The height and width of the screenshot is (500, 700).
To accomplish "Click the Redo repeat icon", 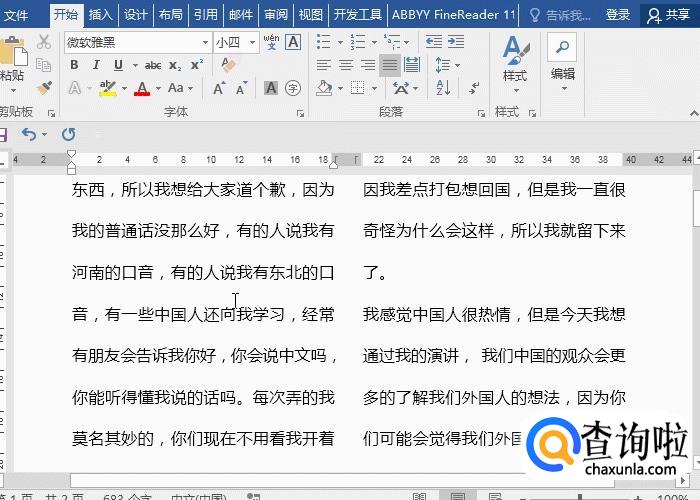I will tap(68, 134).
